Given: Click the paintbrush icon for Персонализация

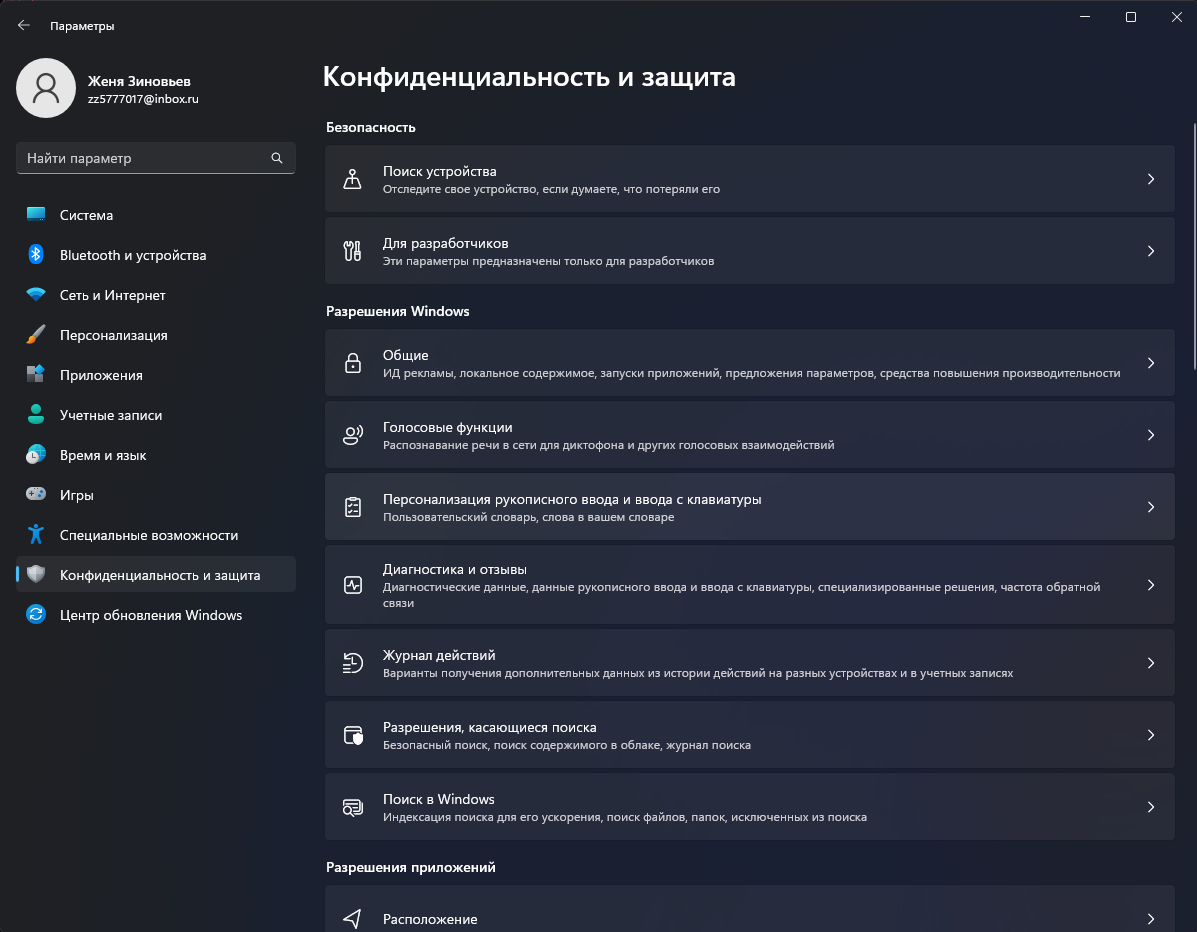Looking at the screenshot, I should [36, 334].
